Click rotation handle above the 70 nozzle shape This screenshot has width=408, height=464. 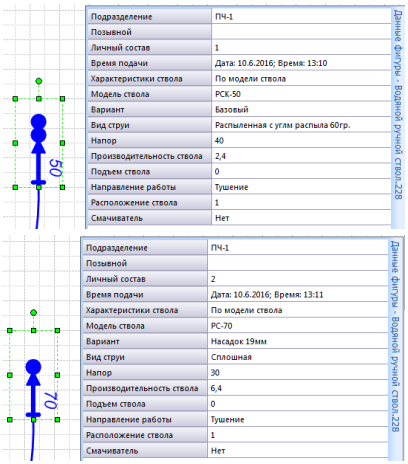(x=33, y=313)
